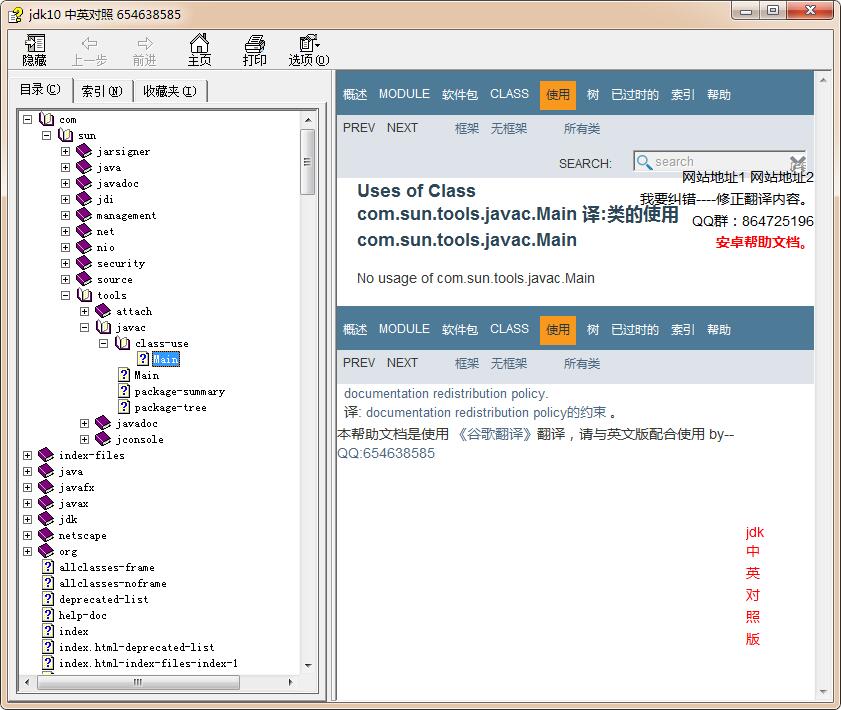Click the attach book icon

tap(103, 311)
